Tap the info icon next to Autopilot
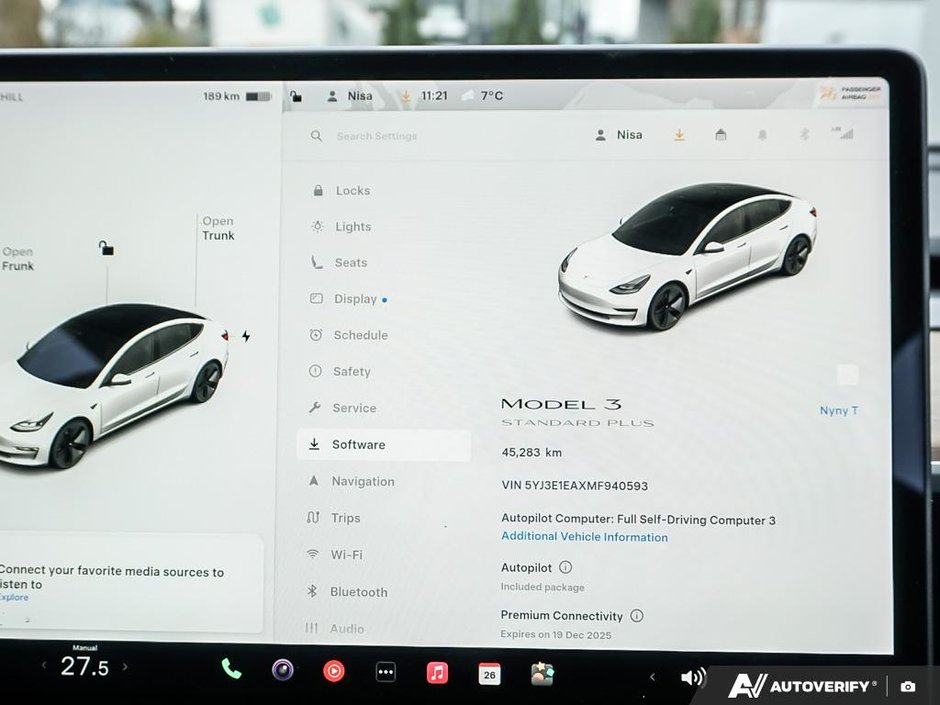The width and height of the screenshot is (940, 705). coord(567,567)
